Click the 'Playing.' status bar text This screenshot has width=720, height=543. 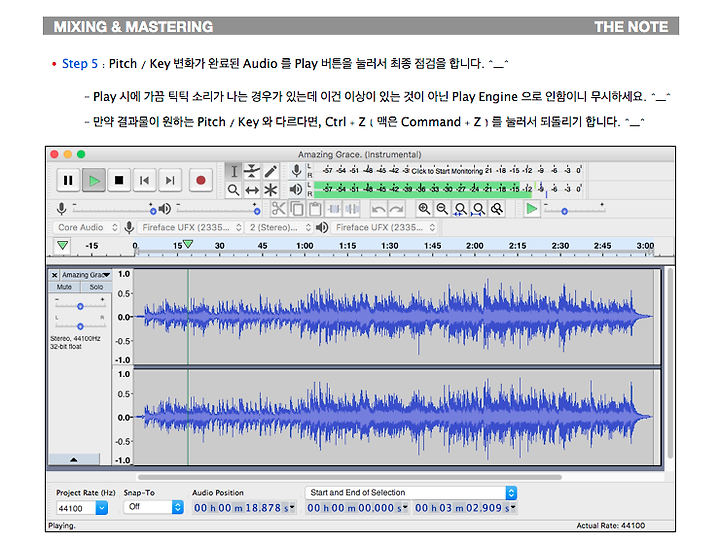62,526
